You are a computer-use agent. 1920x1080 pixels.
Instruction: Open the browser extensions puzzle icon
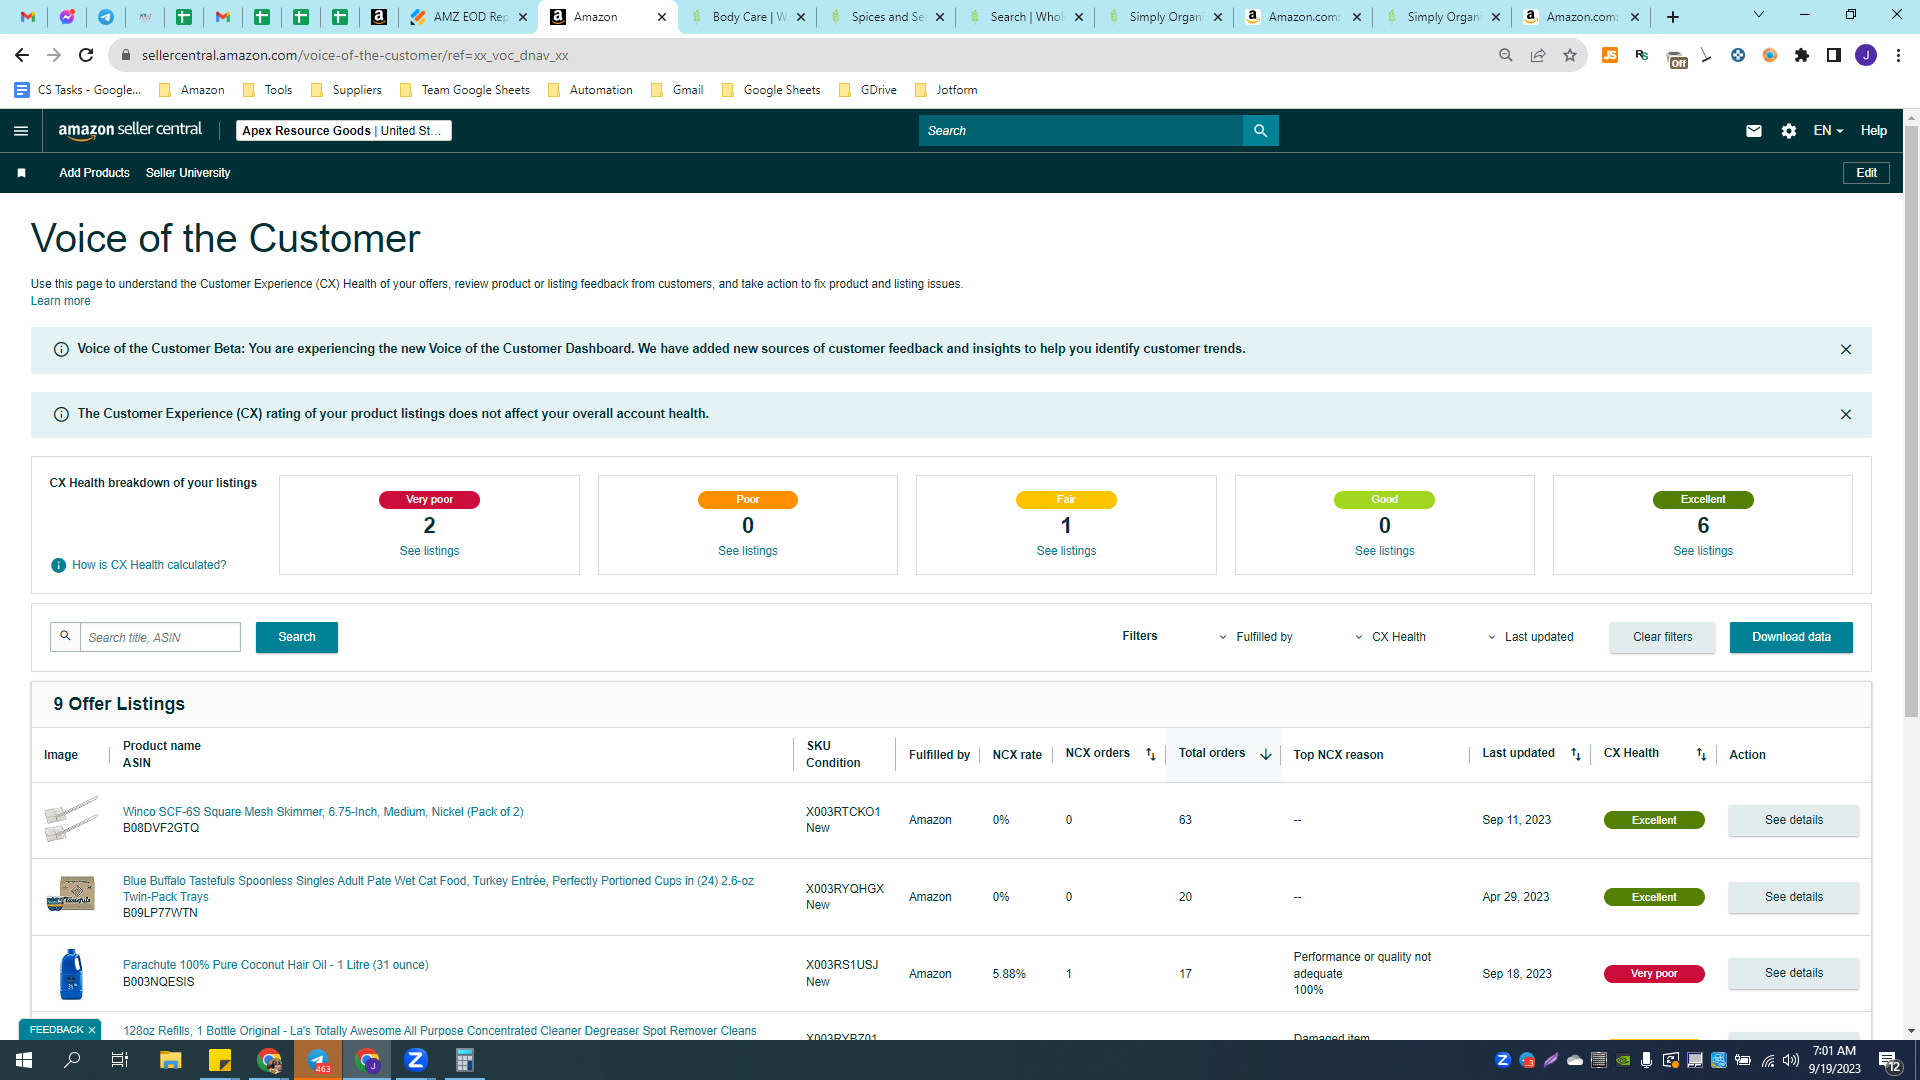(x=1802, y=55)
